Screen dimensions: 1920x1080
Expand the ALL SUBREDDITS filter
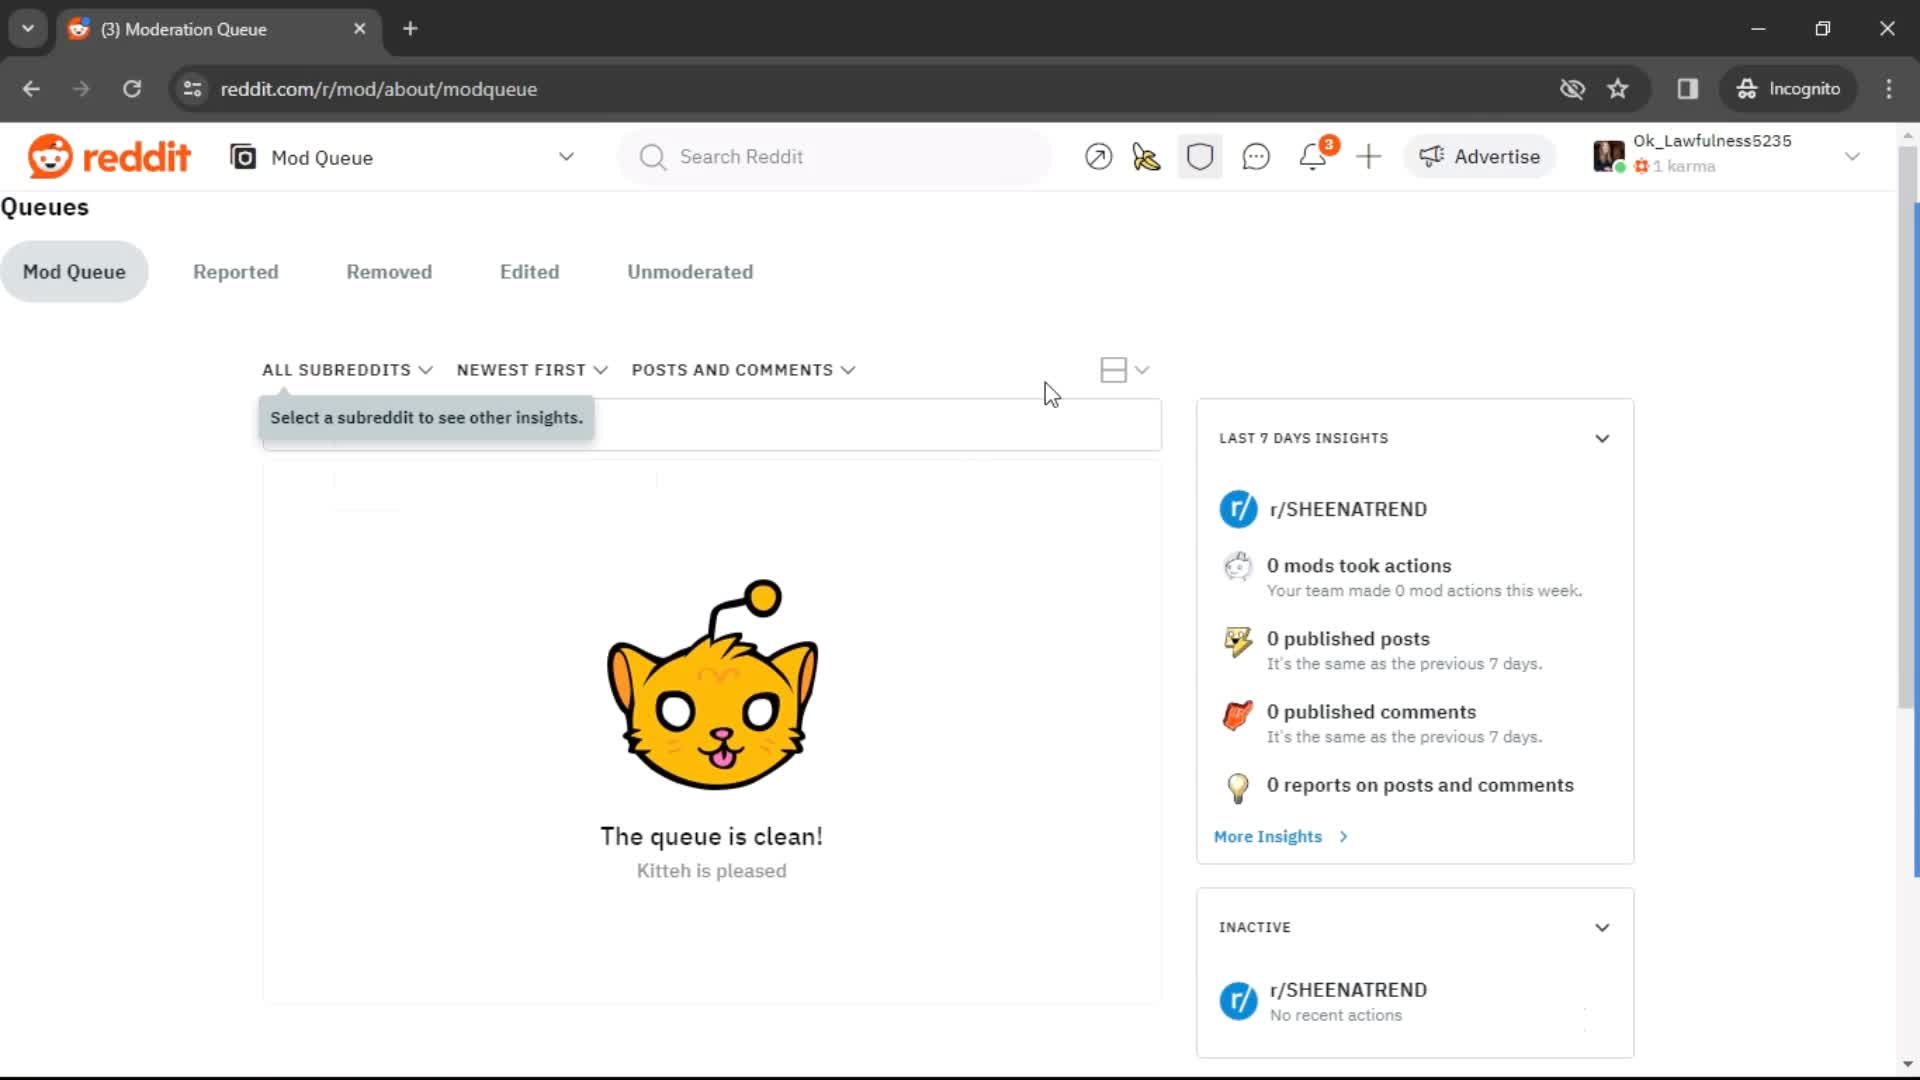pos(346,369)
